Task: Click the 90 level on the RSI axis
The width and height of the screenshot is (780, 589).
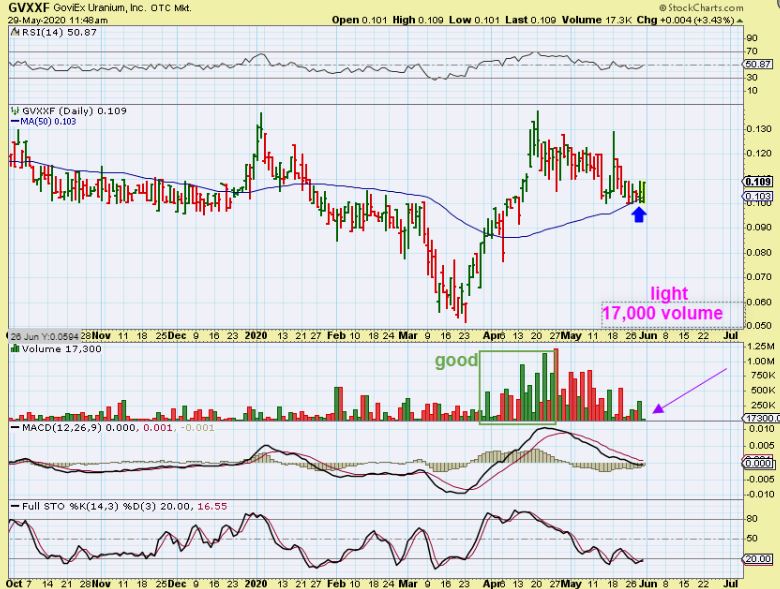Action: tap(752, 38)
